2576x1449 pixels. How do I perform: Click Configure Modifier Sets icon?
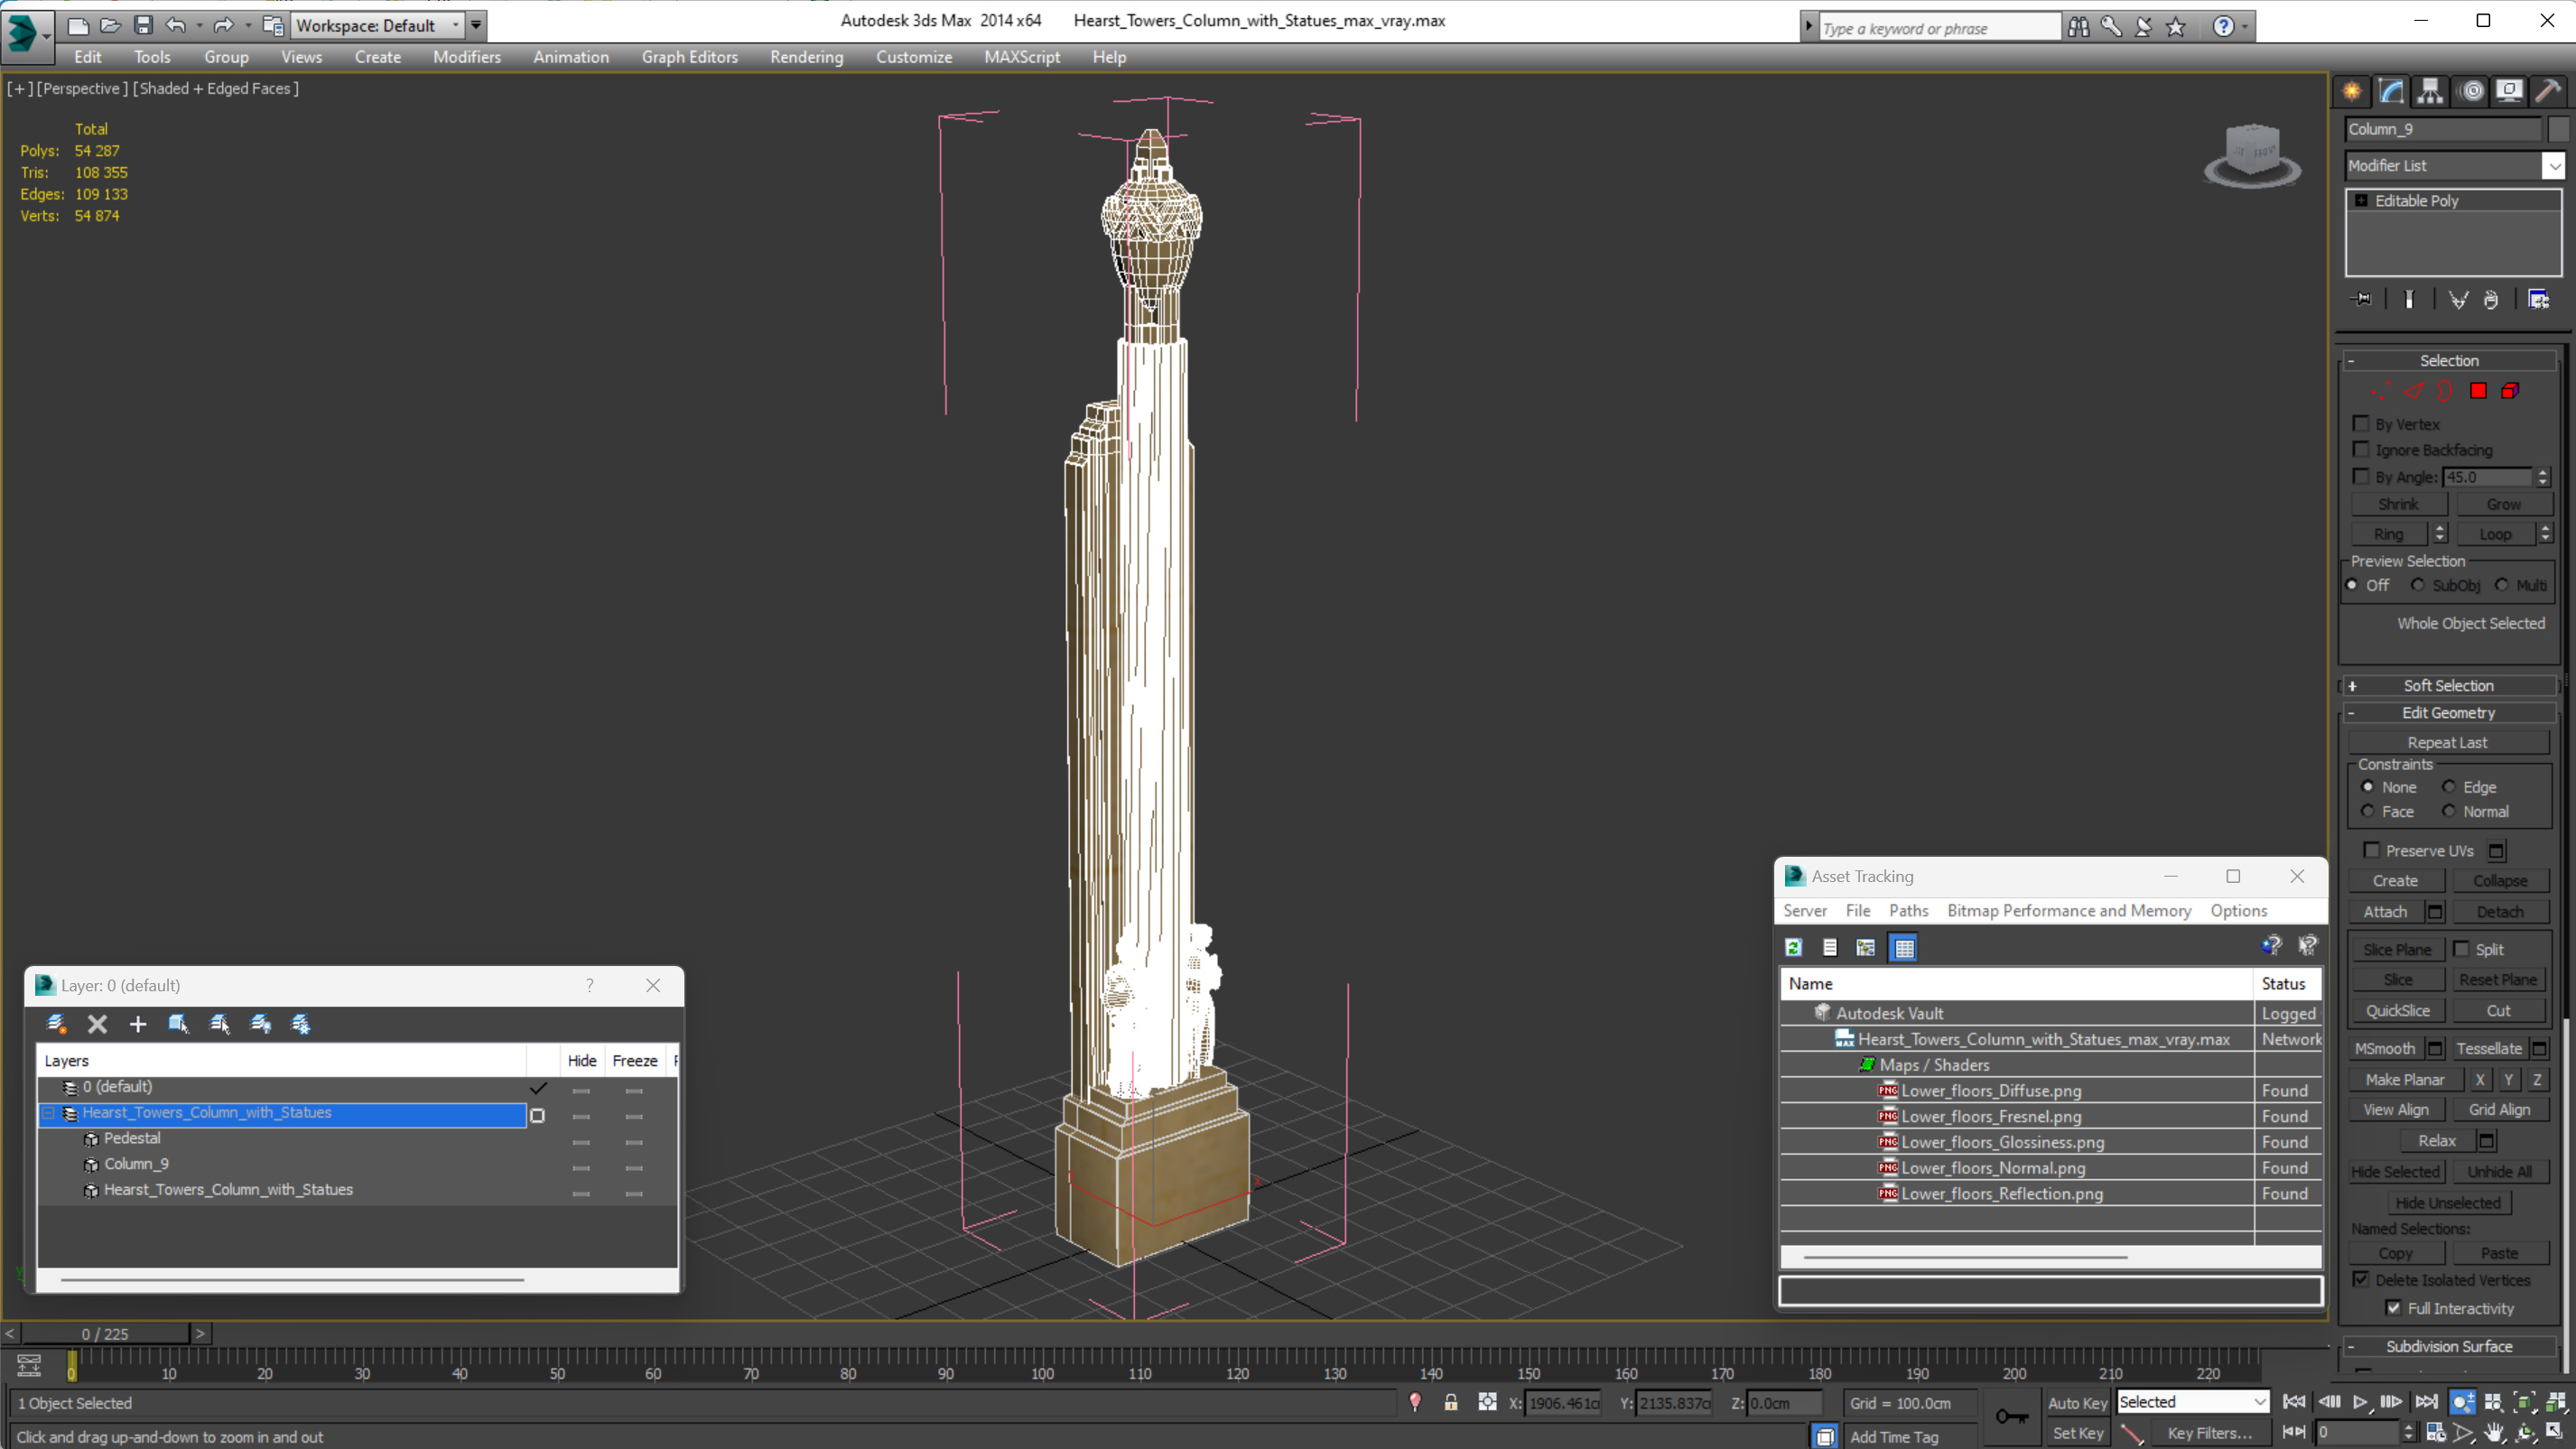pyautogui.click(x=2538, y=299)
